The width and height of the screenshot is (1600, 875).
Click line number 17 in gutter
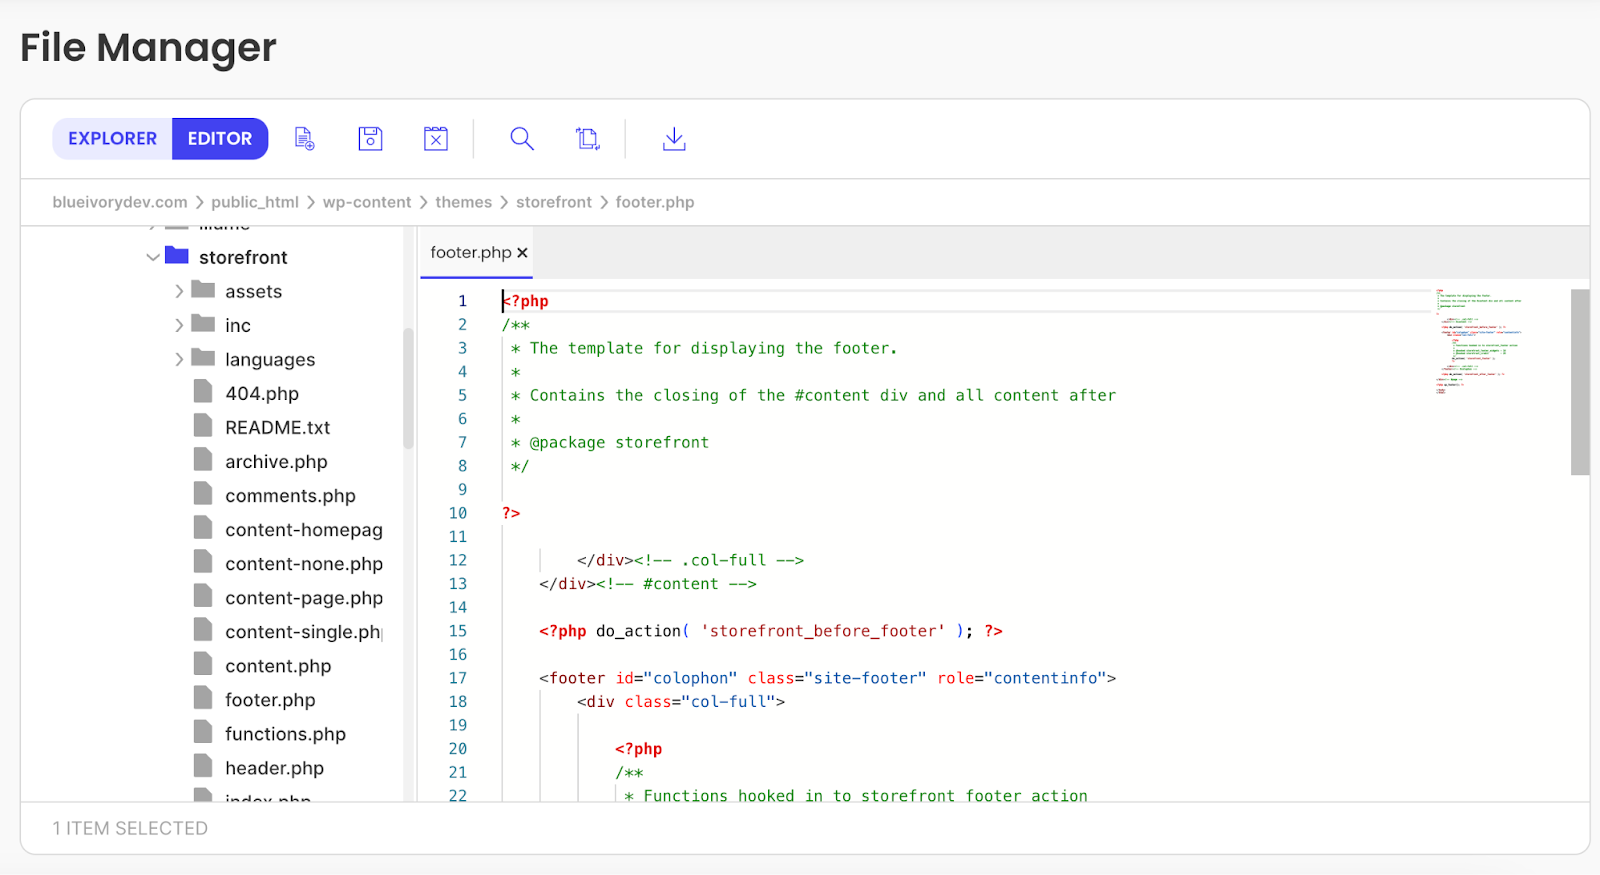pyautogui.click(x=457, y=678)
